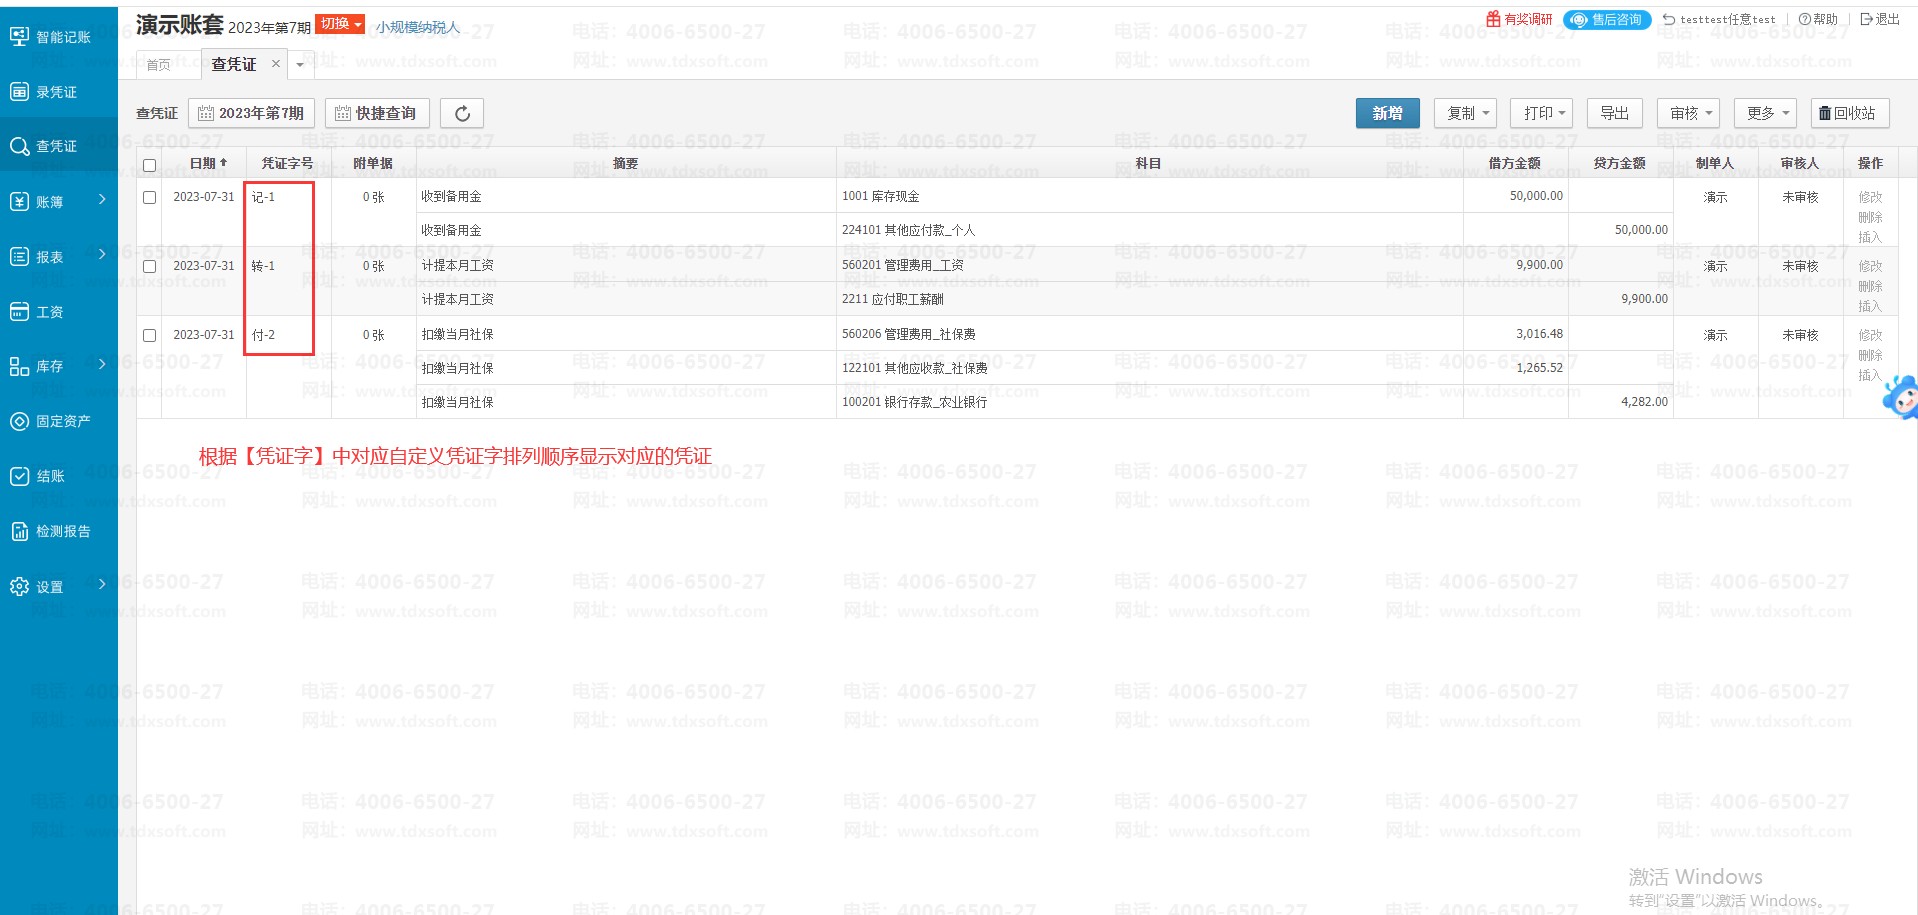This screenshot has height=915, width=1918.
Task: Click the mascot assistant icon at right edge
Action: [1900, 398]
